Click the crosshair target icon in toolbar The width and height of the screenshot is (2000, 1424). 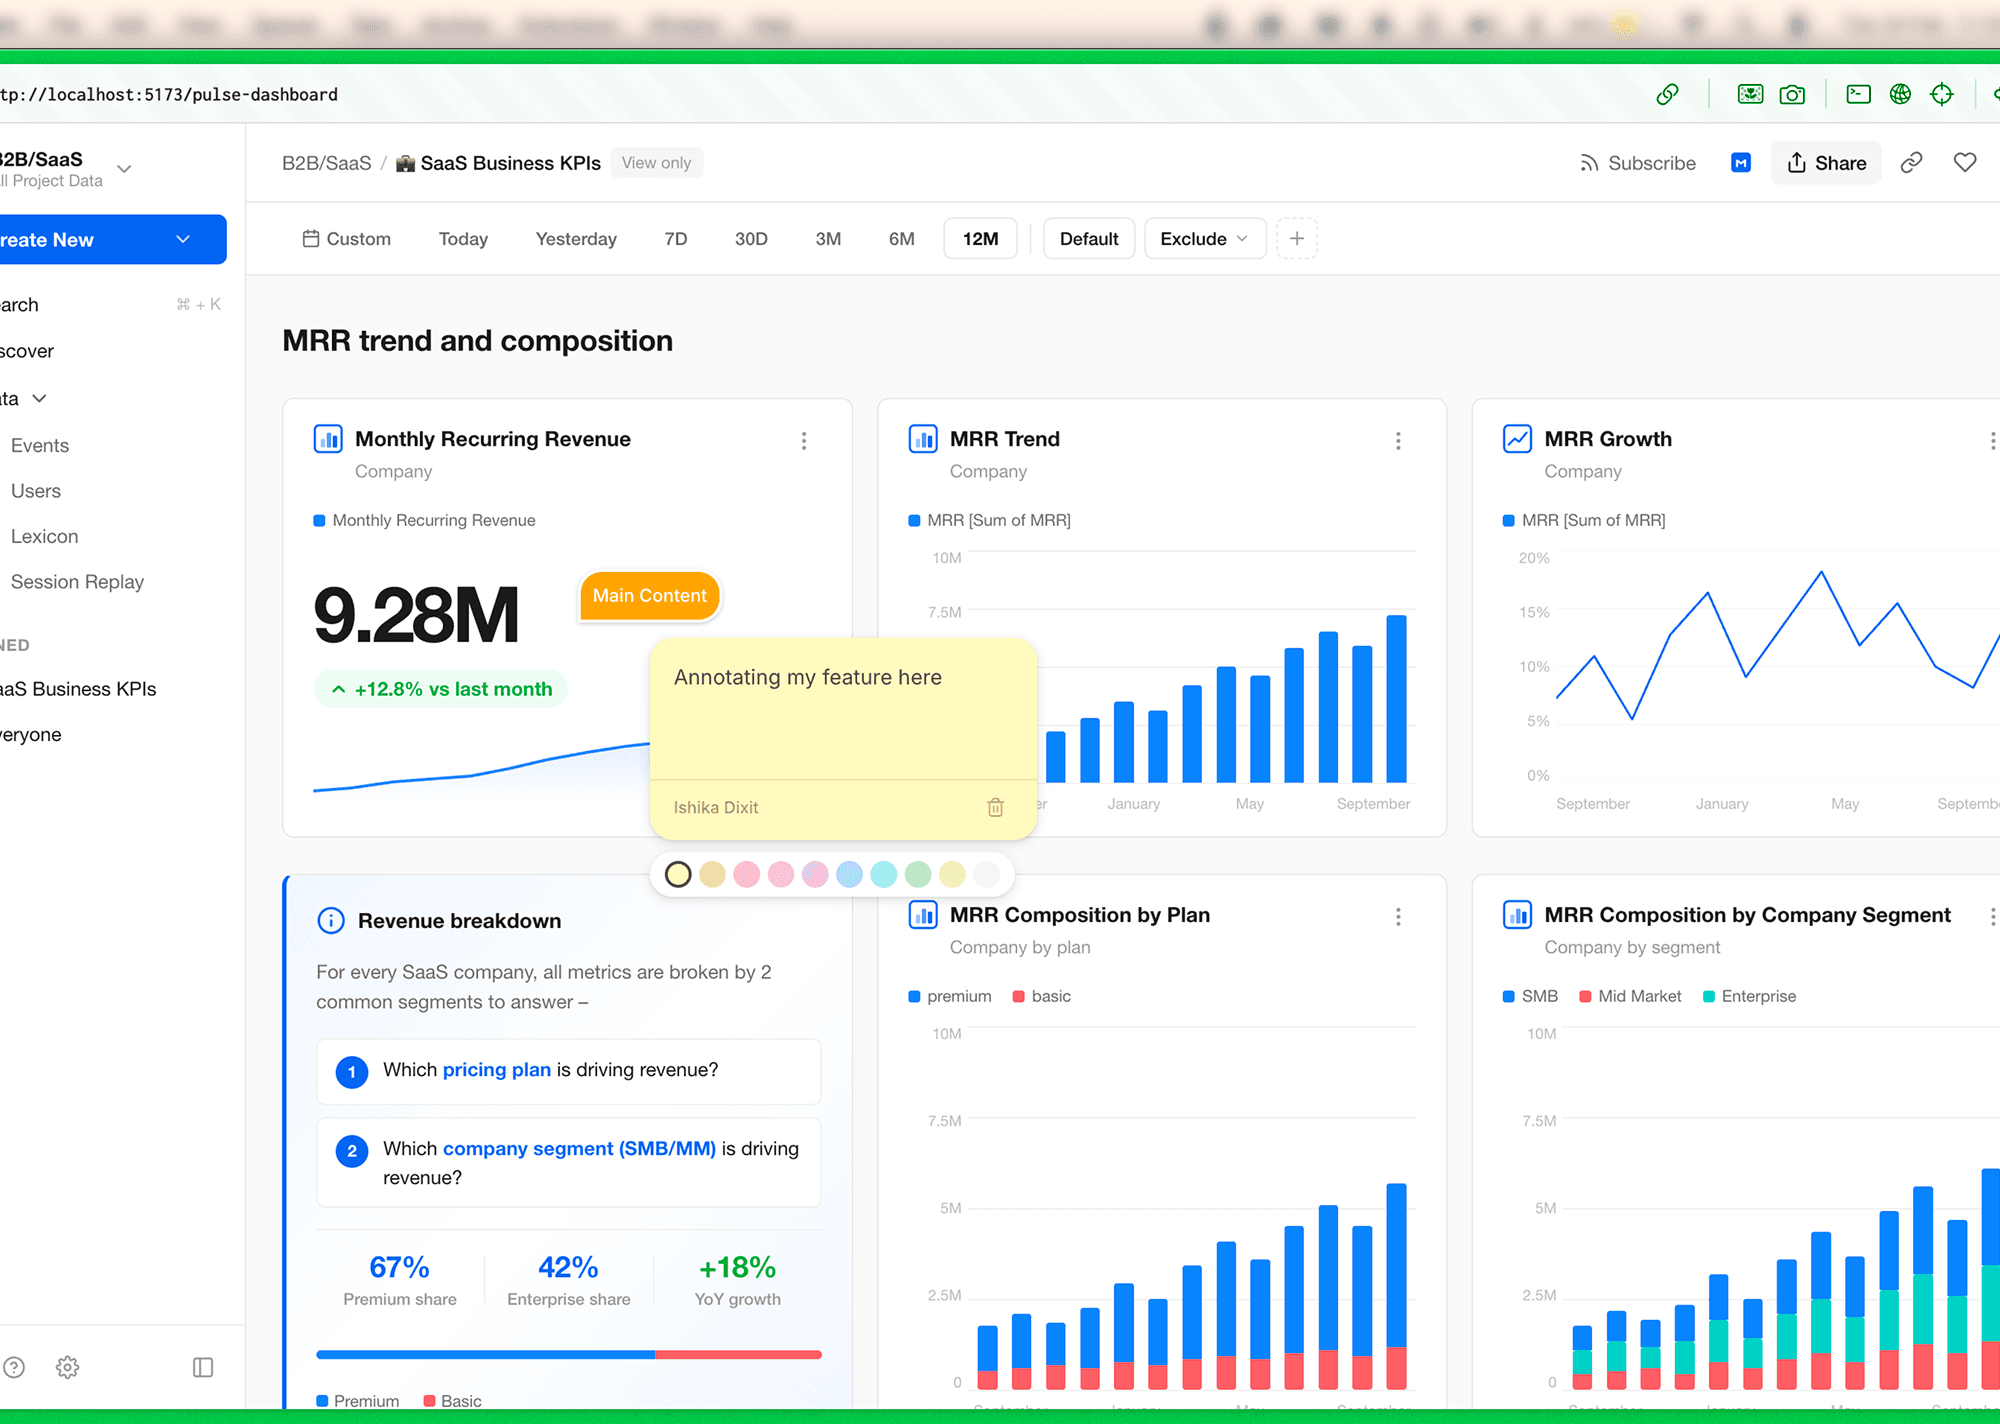click(x=1942, y=94)
